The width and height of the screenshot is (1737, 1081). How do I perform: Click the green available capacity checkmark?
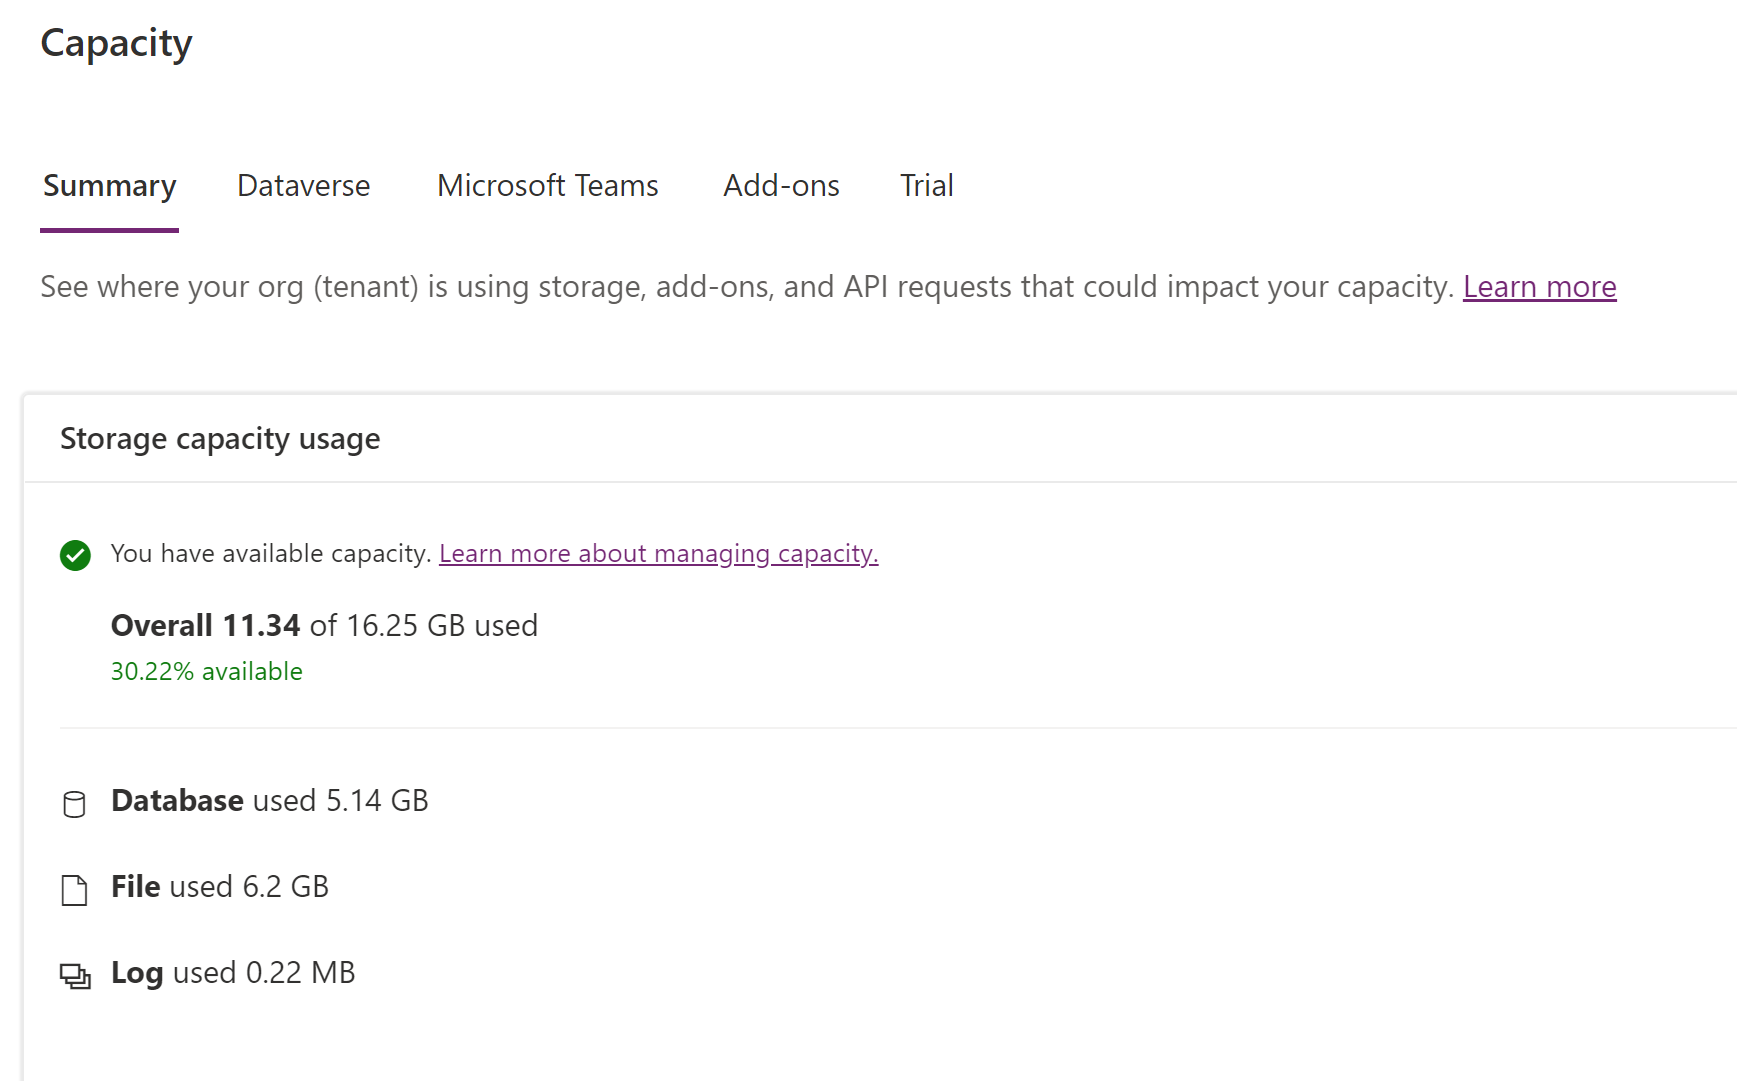(x=75, y=554)
